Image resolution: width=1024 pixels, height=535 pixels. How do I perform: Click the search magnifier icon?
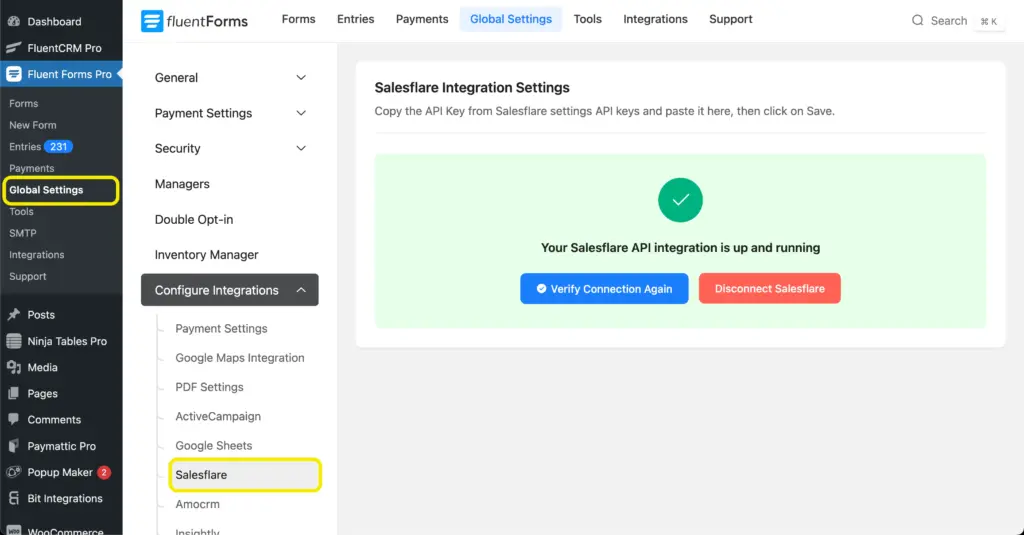click(x=918, y=21)
